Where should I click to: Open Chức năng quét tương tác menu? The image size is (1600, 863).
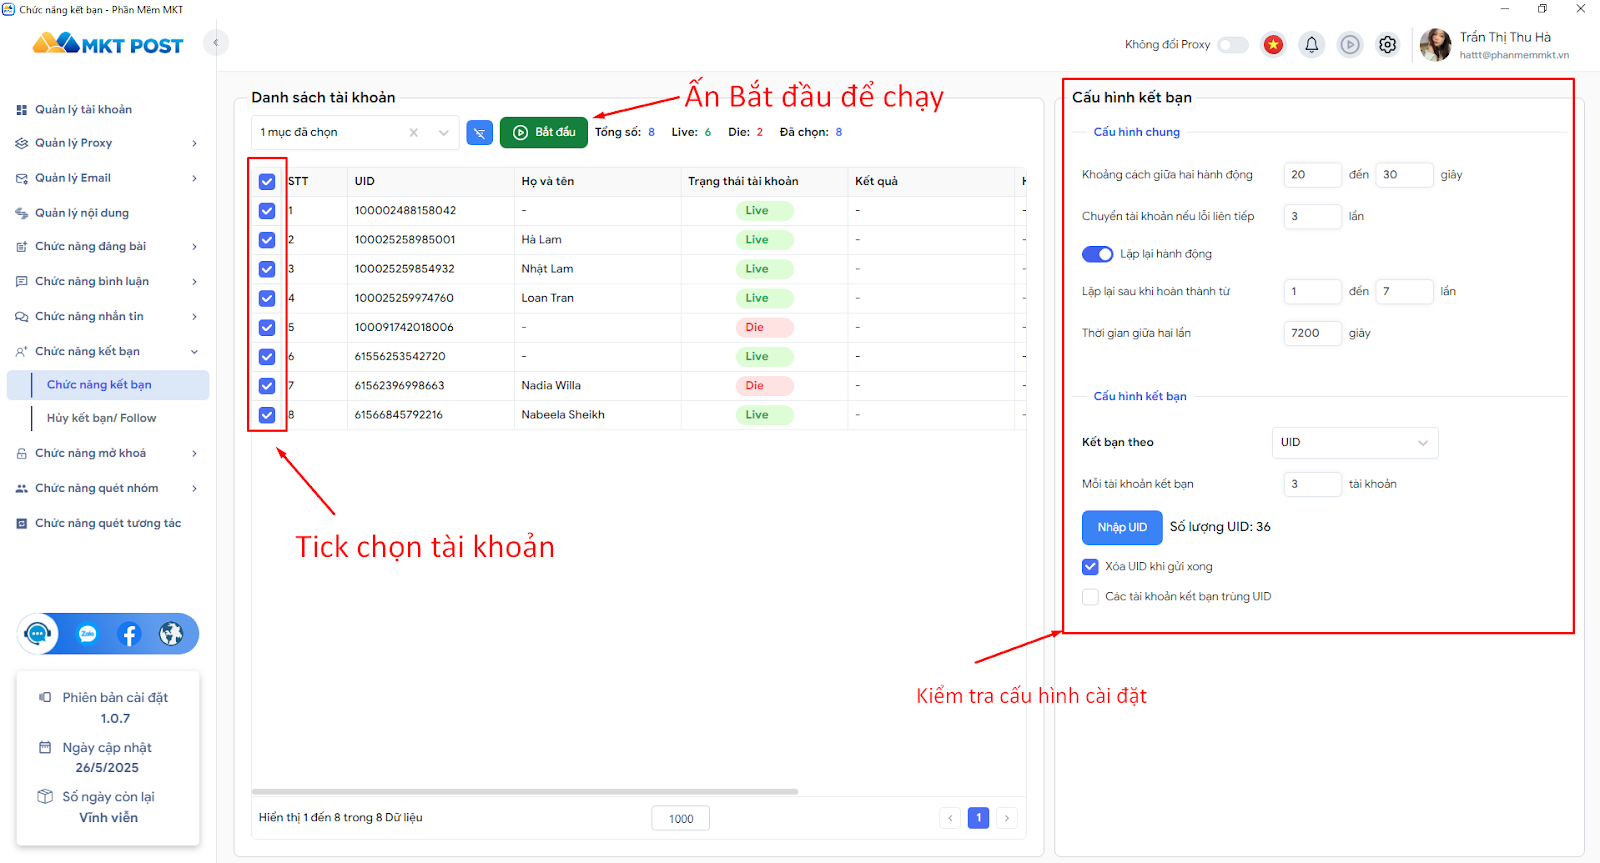point(108,524)
